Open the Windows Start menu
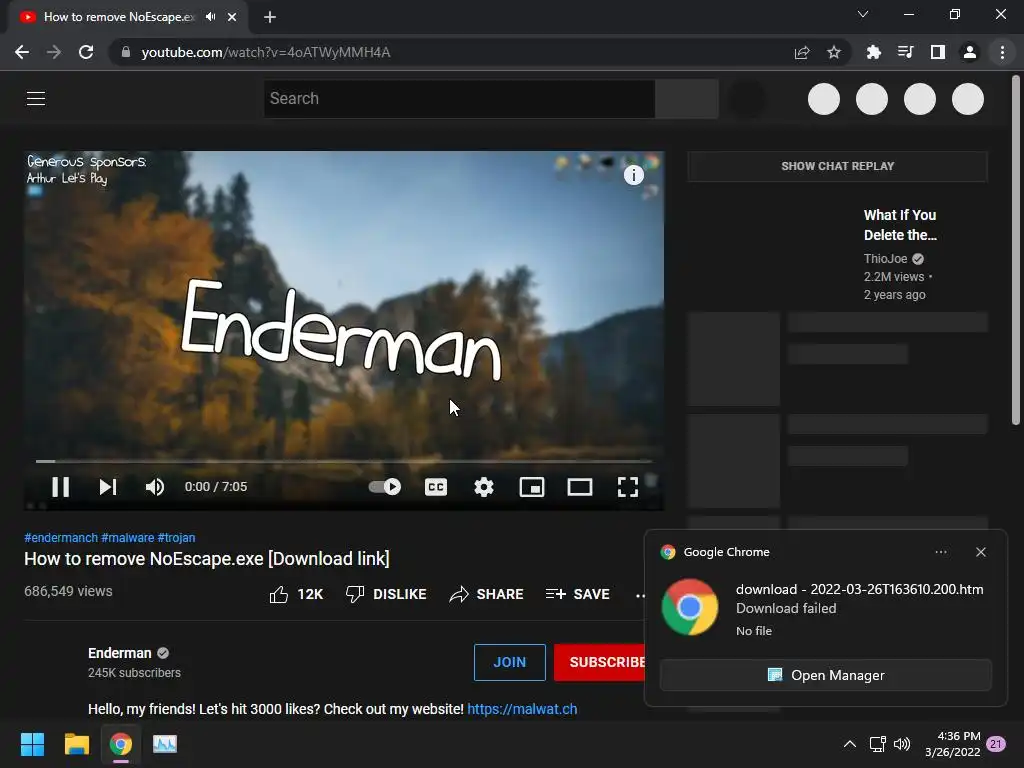 click(x=32, y=744)
